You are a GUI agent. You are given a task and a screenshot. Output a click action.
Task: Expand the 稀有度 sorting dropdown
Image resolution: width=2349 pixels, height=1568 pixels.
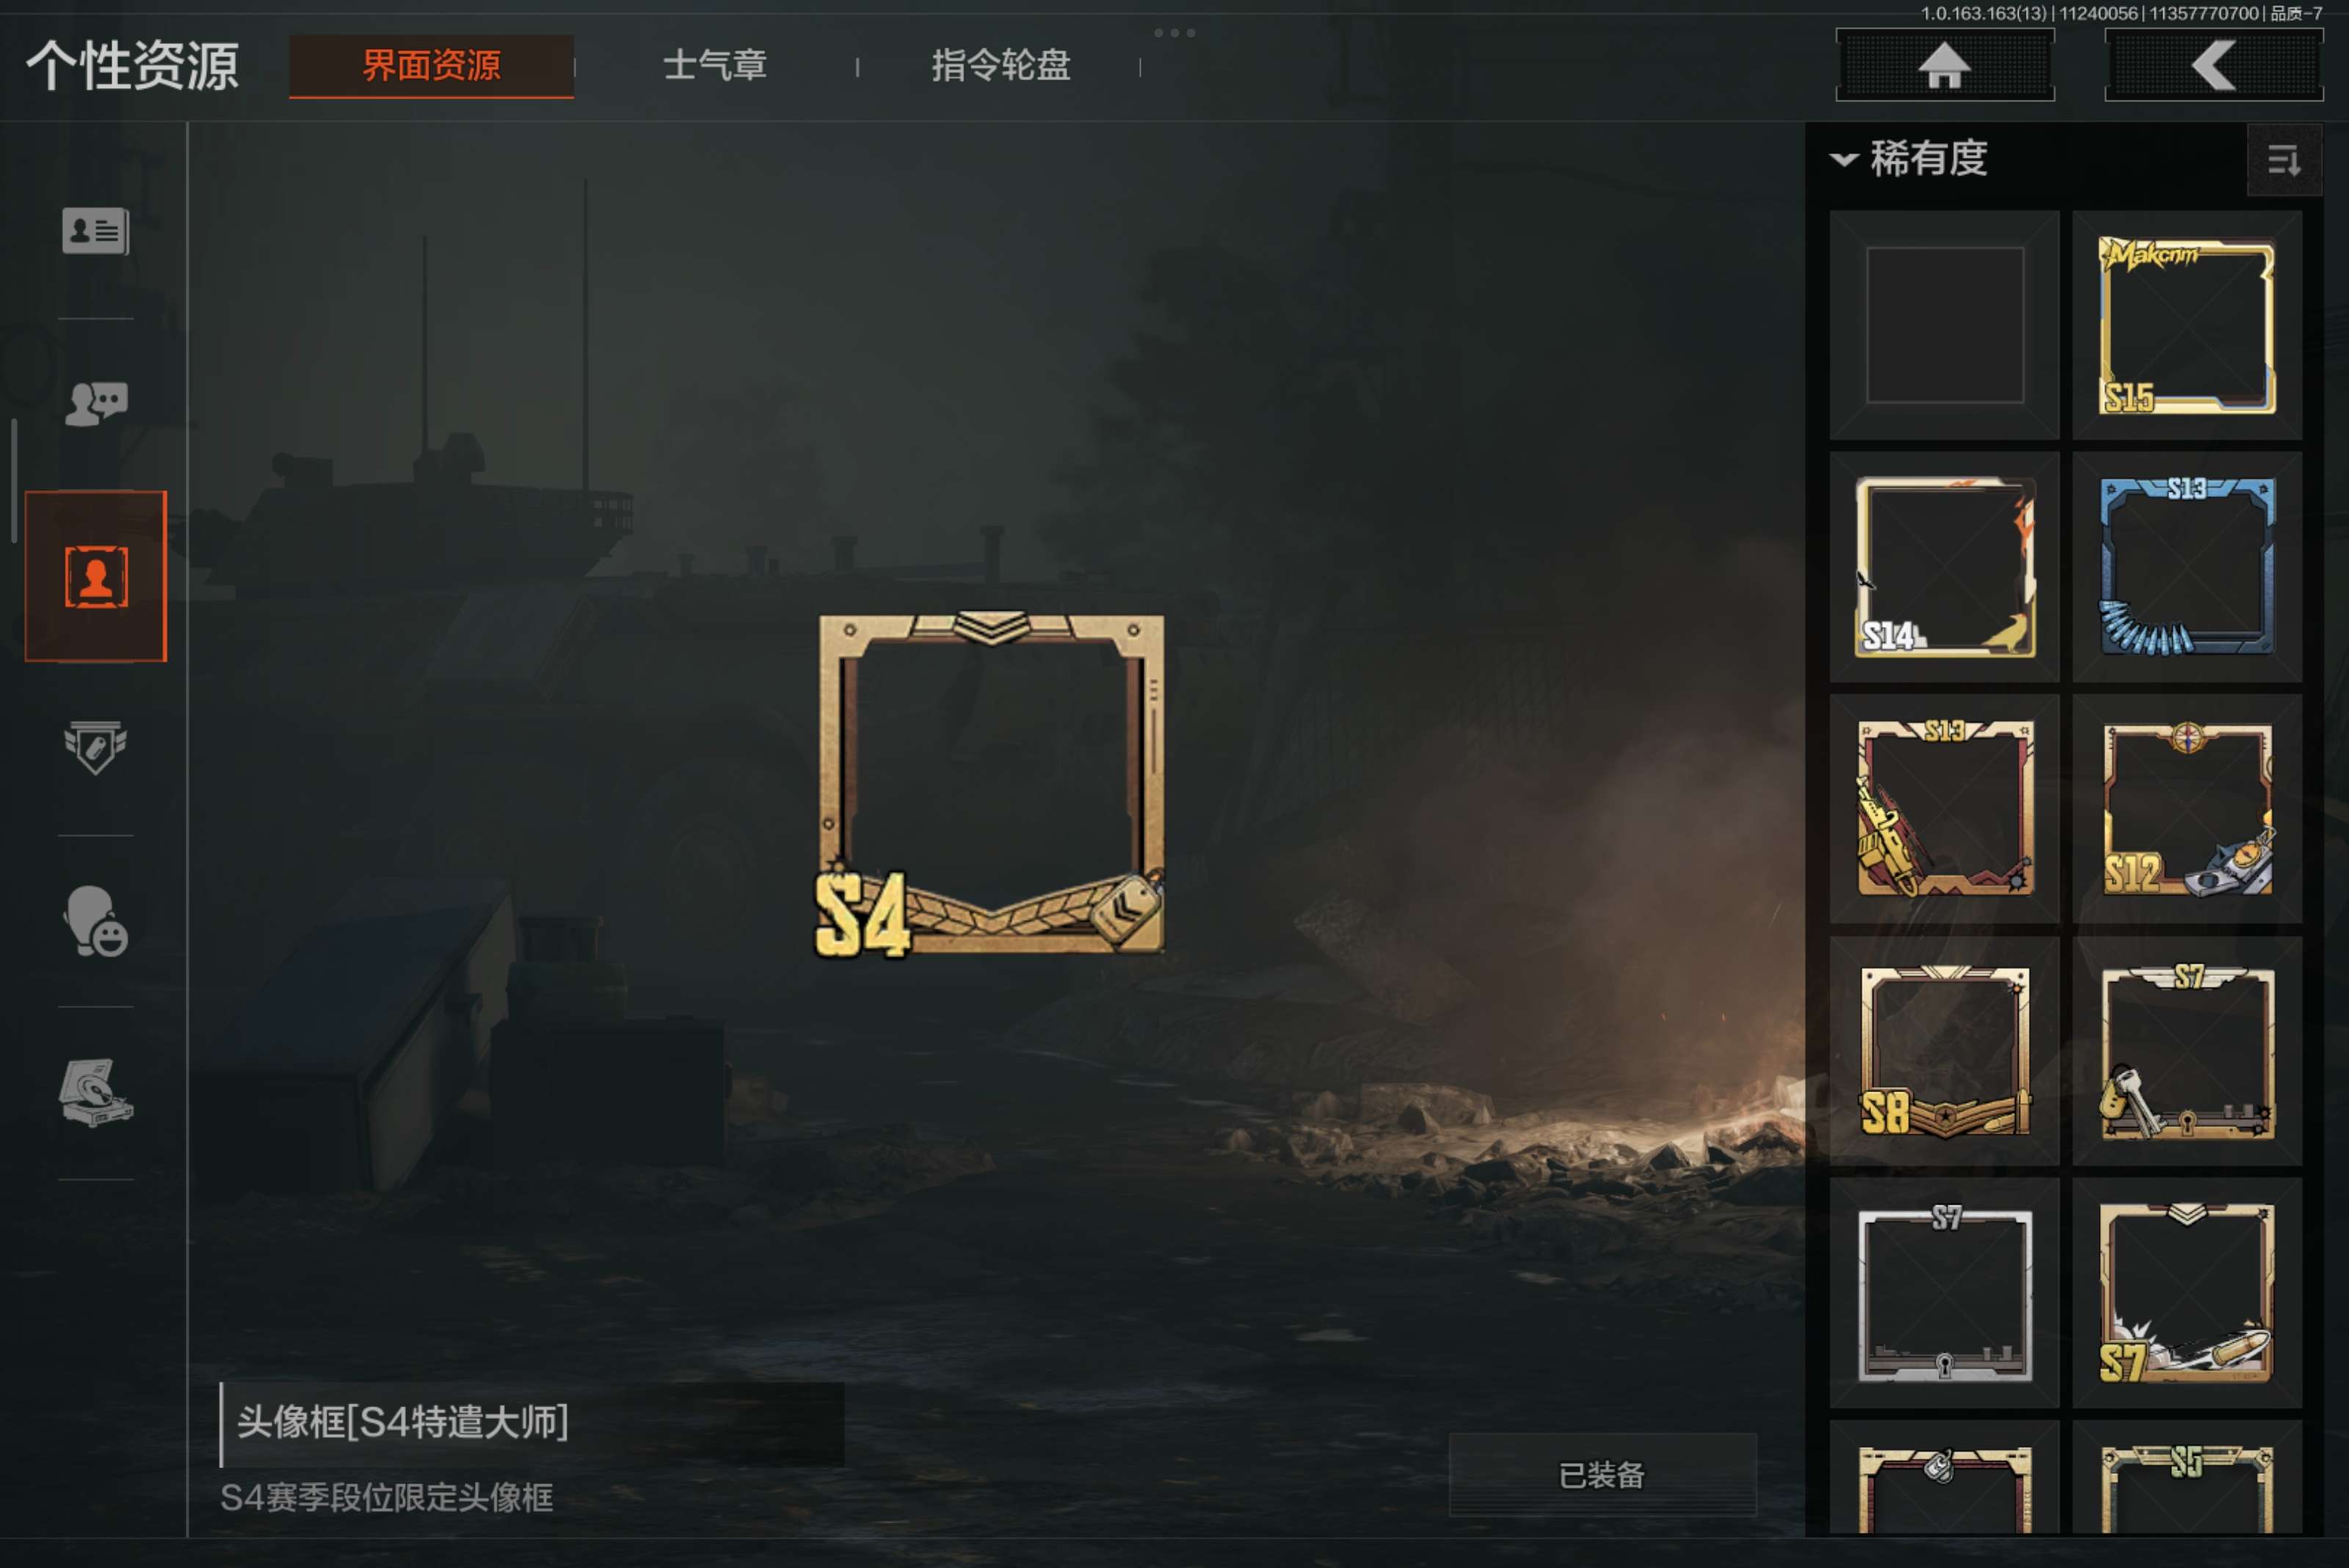1909,159
